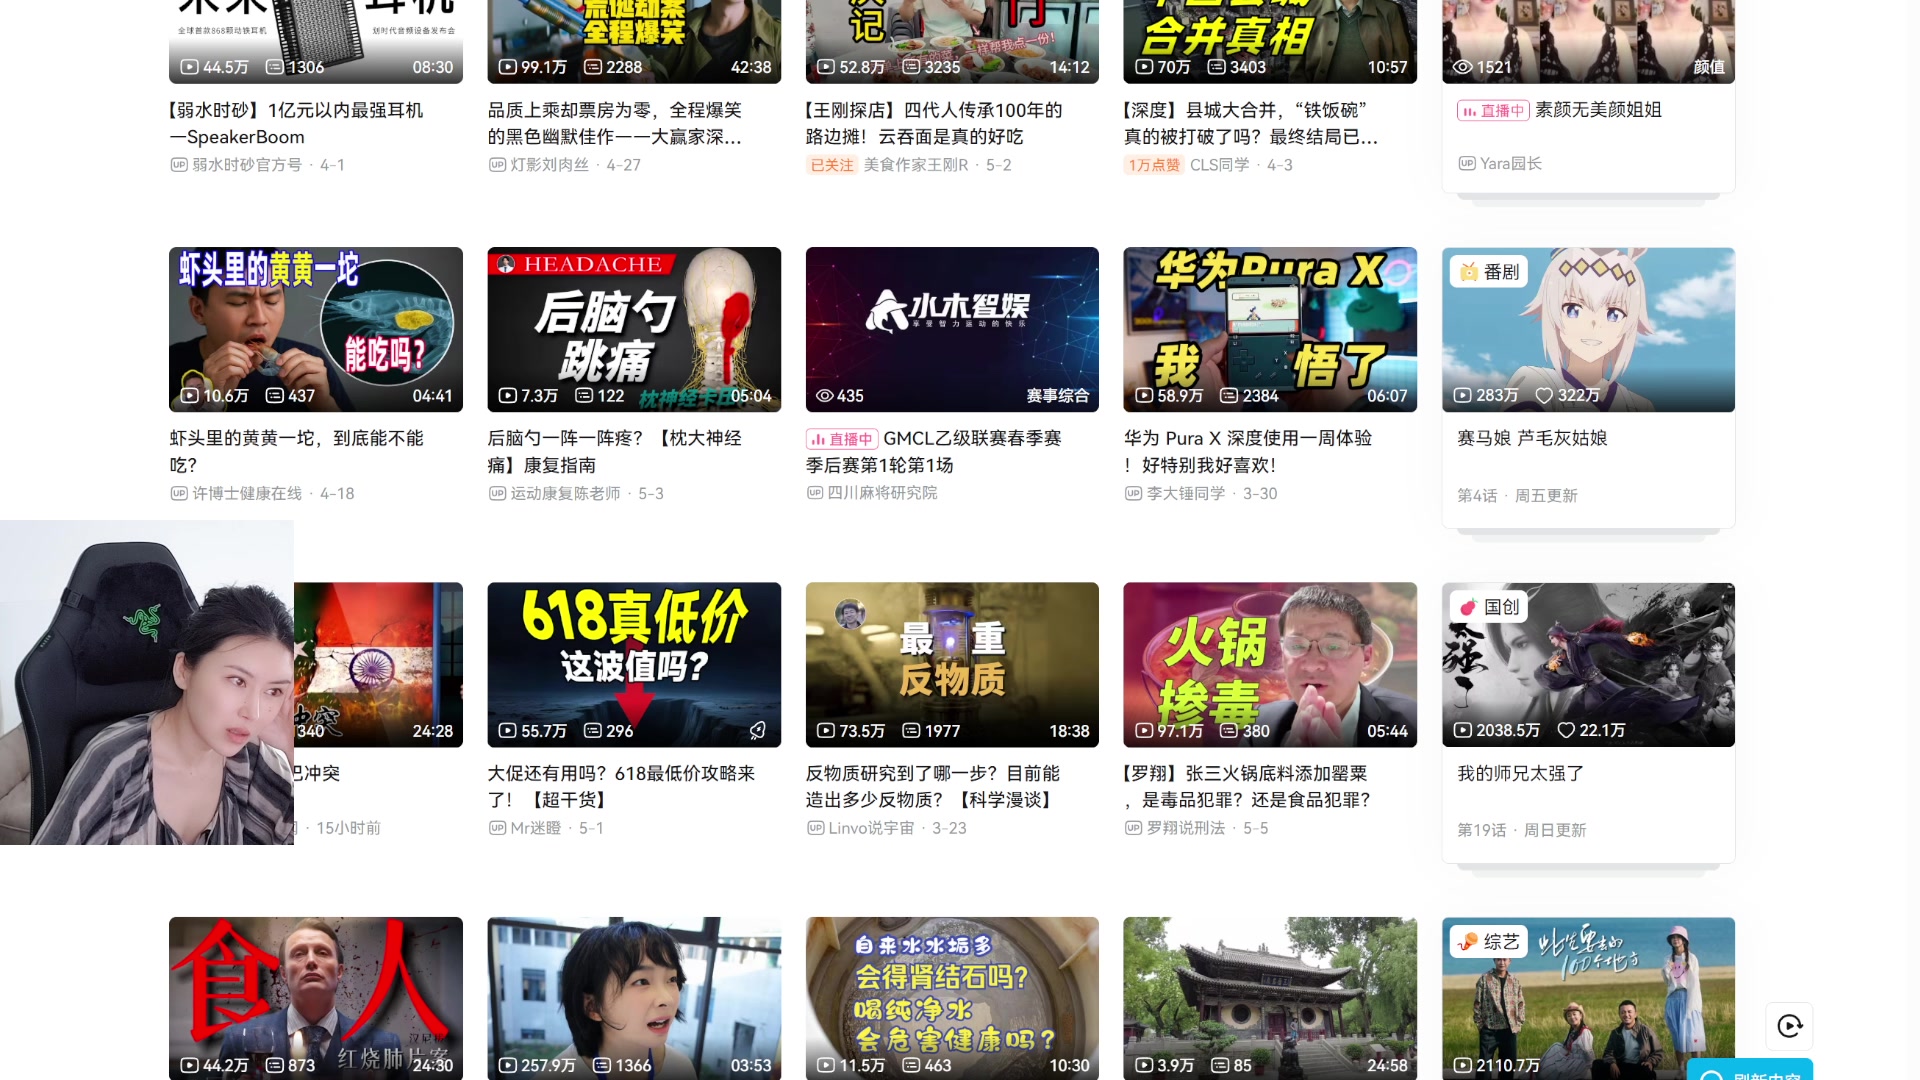Click the text 第19话 · 周日更新
1920x1080 pixels.
(1522, 830)
